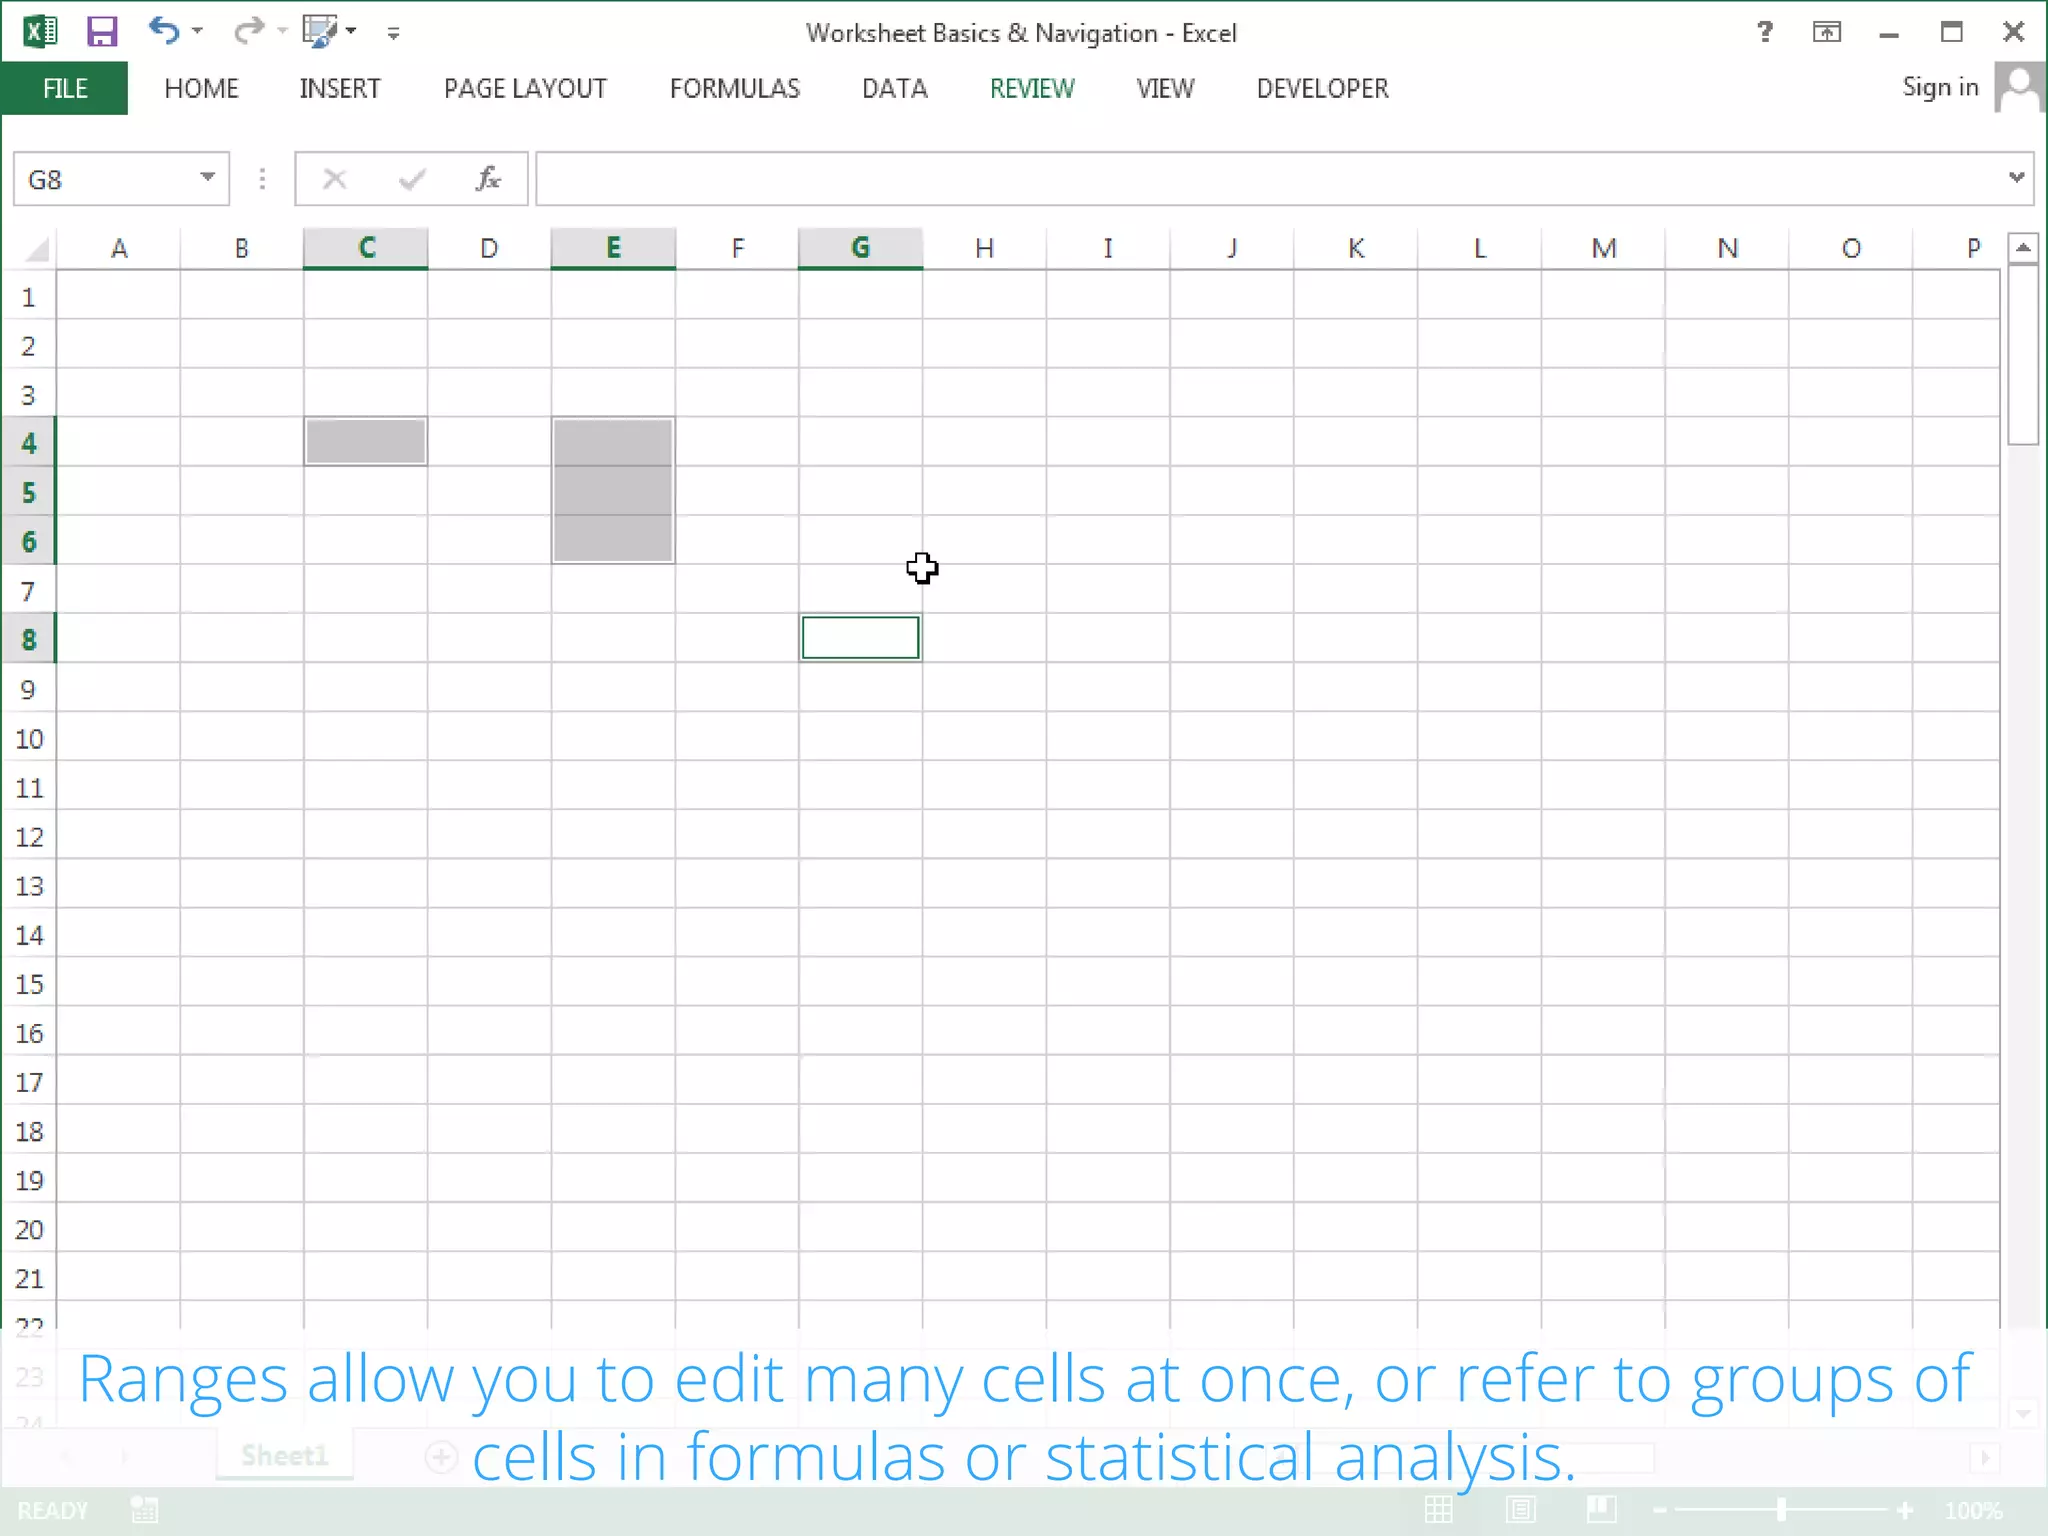The width and height of the screenshot is (2048, 1536).
Task: Click the user account avatar icon
Action: [2019, 88]
